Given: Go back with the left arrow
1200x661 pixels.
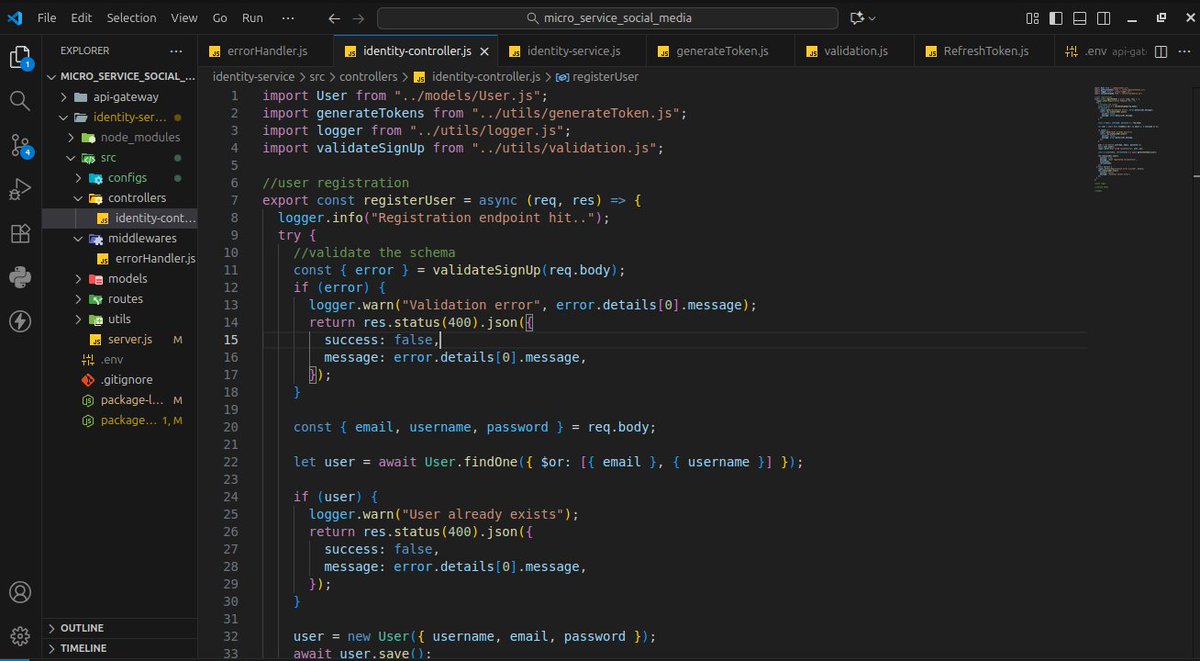Looking at the screenshot, I should (334, 18).
